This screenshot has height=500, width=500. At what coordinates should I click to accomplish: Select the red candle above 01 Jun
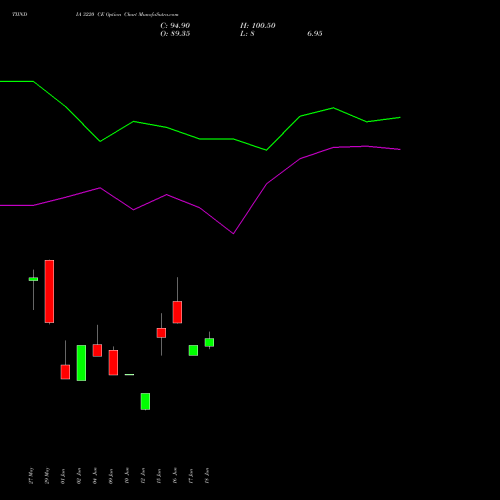click(x=65, y=372)
